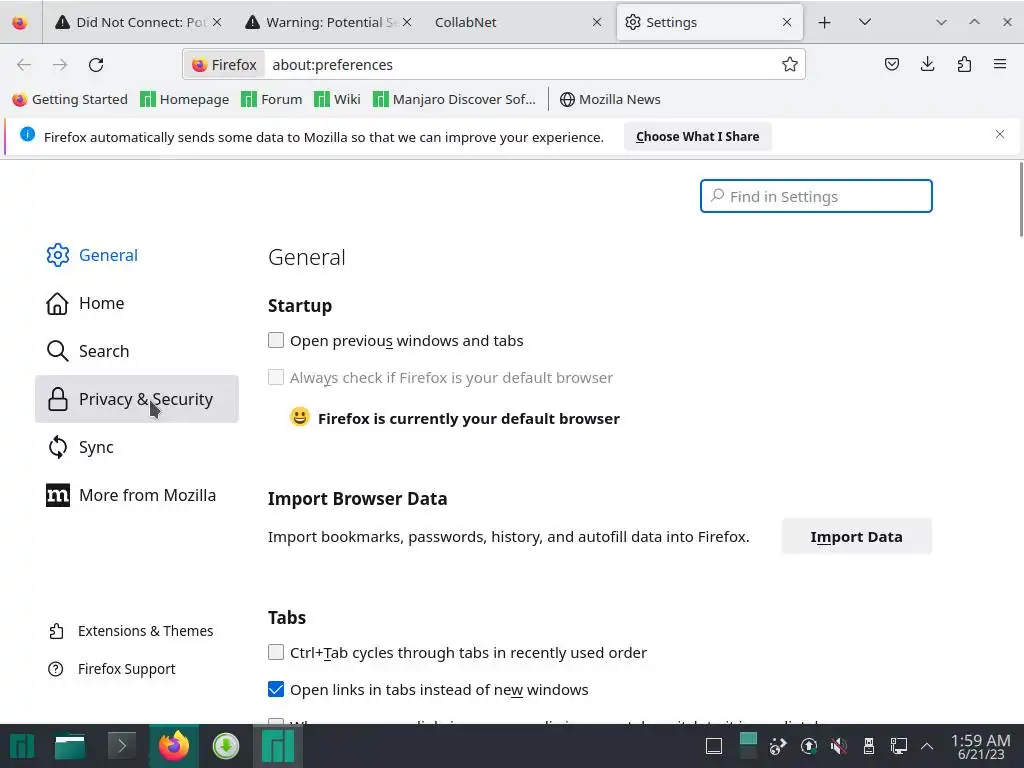
Task: Open More from Mozilla category
Action: [x=136, y=495]
